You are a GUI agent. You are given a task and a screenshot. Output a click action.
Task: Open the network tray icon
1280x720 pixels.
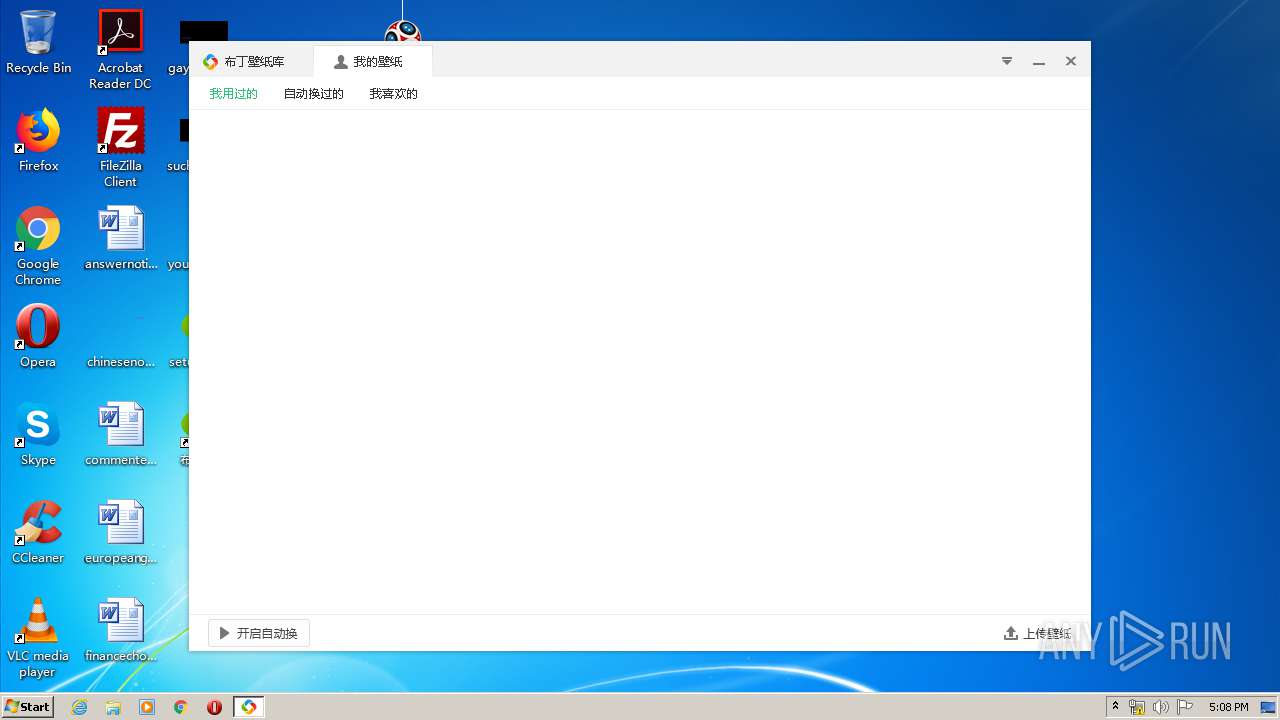1137,707
